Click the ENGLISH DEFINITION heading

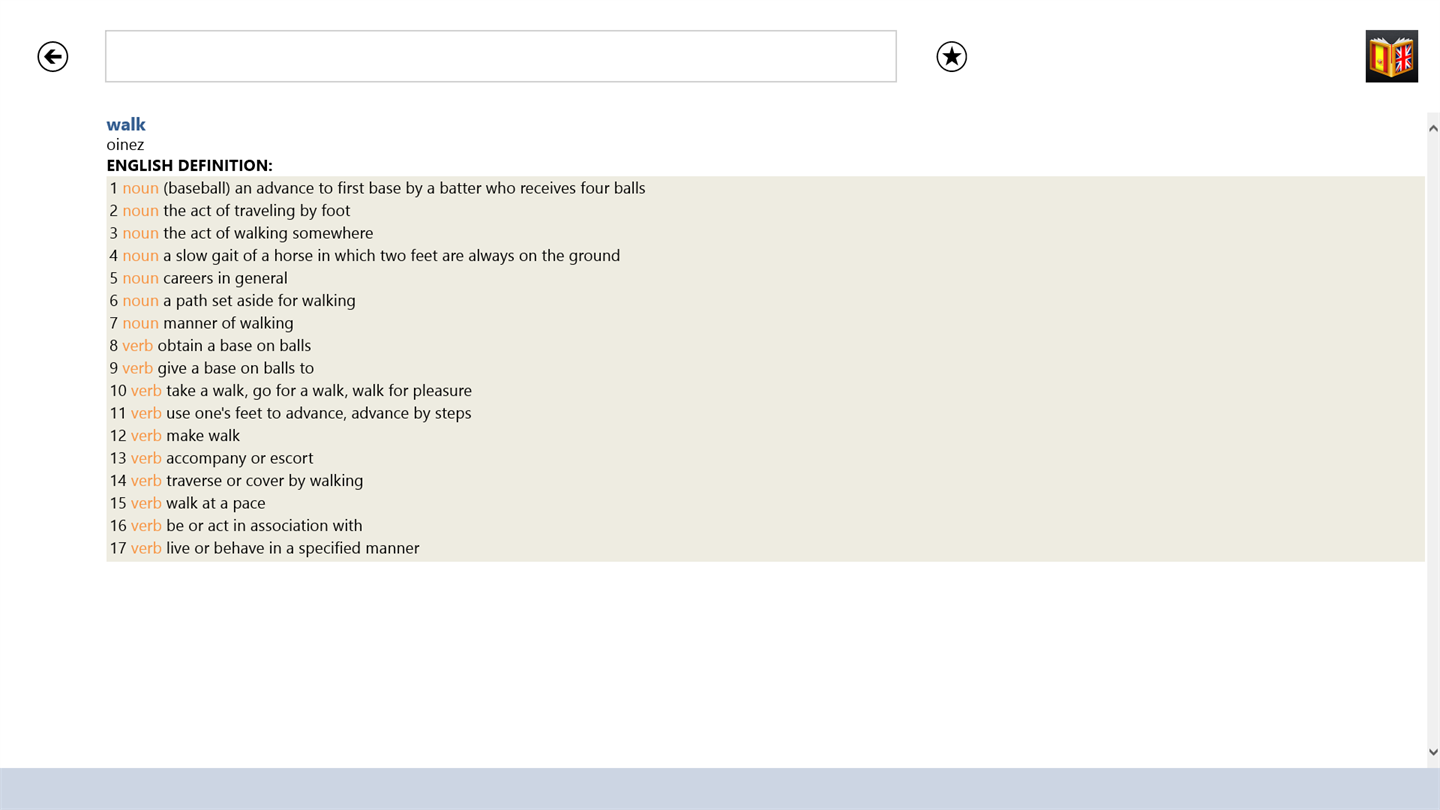pos(189,166)
